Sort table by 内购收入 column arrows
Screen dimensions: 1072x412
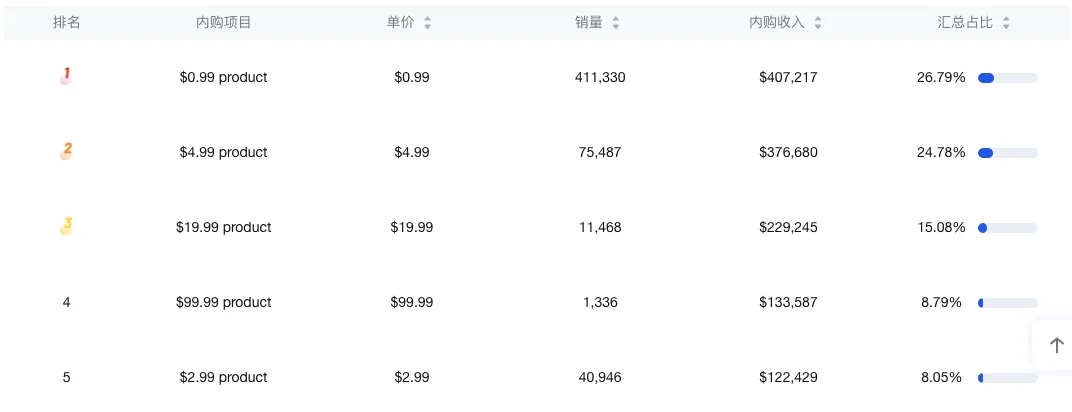tap(818, 23)
